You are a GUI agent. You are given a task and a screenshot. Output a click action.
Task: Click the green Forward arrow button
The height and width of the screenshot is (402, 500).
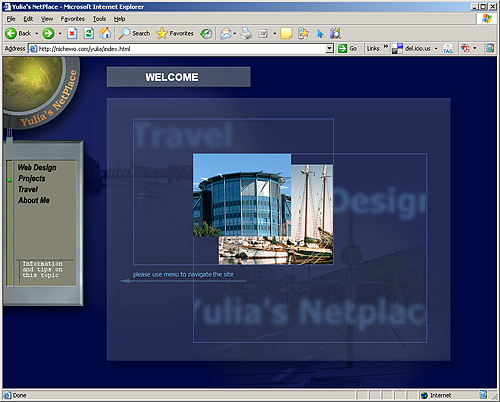(48, 33)
